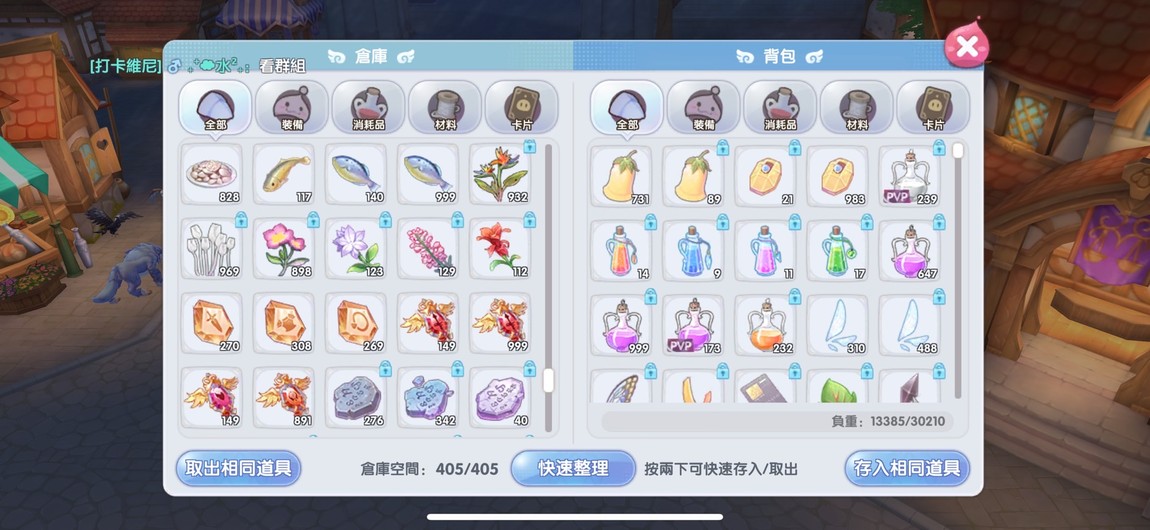Select green potion bottle with 17

click(x=838, y=251)
